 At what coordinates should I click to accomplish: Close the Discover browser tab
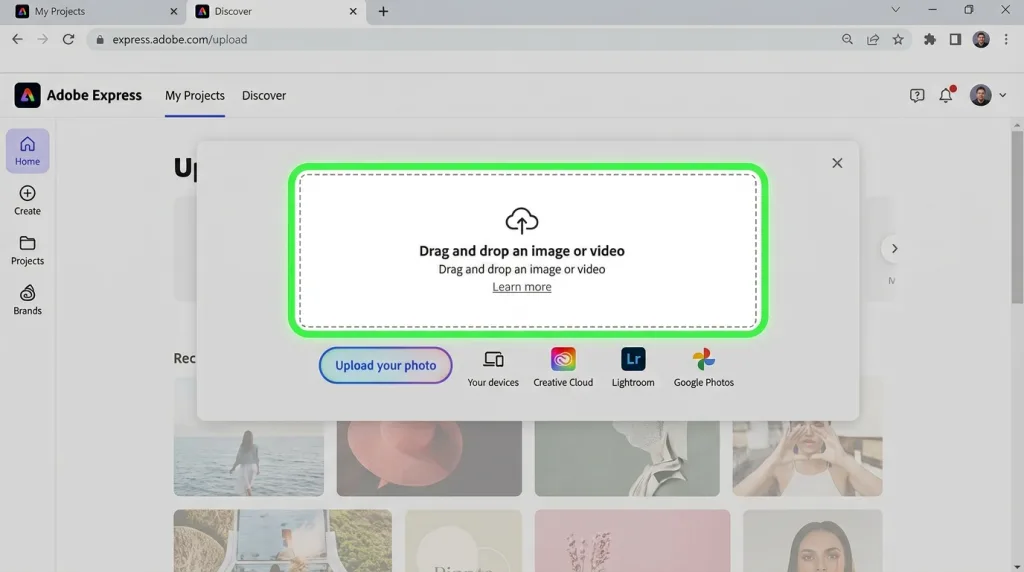tap(353, 12)
